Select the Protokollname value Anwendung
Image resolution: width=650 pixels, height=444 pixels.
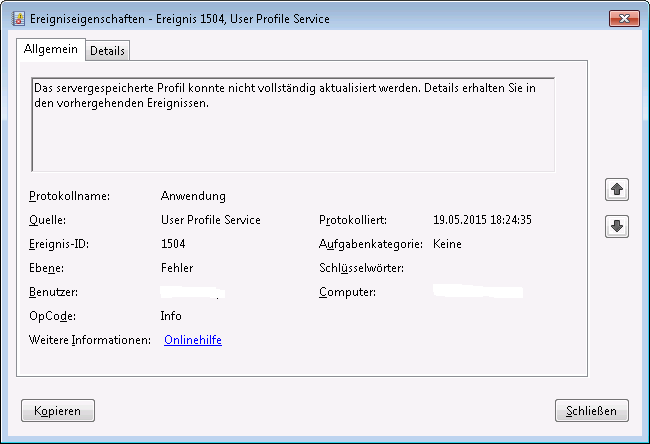pyautogui.click(x=193, y=196)
